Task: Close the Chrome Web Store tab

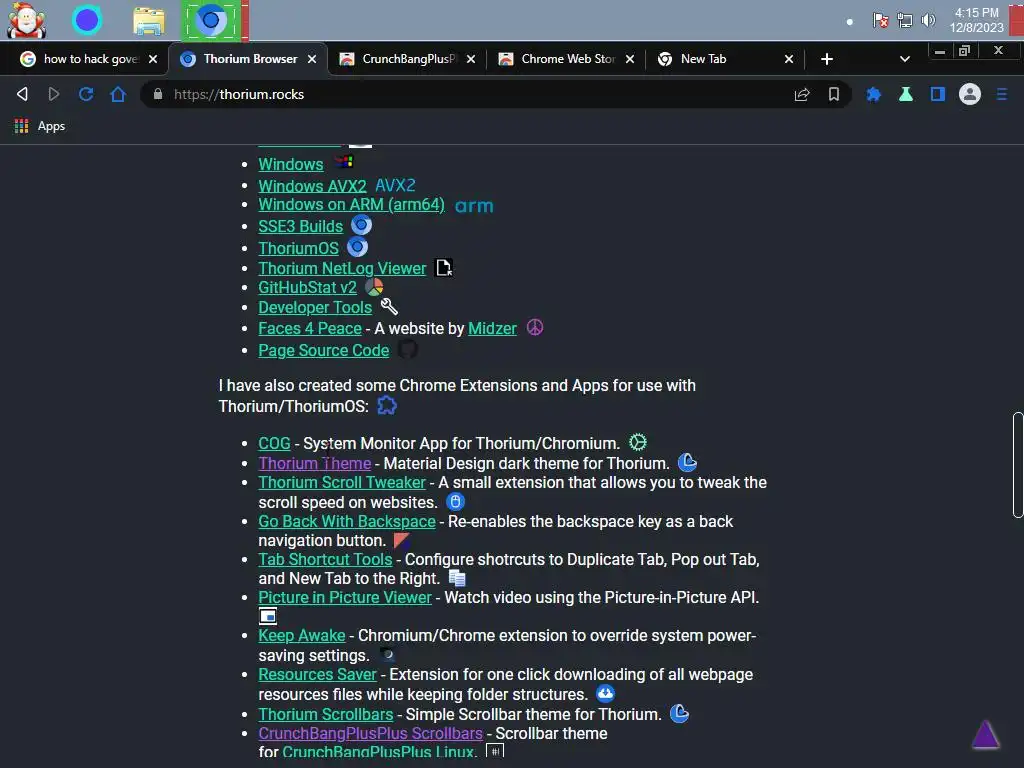Action: click(630, 59)
